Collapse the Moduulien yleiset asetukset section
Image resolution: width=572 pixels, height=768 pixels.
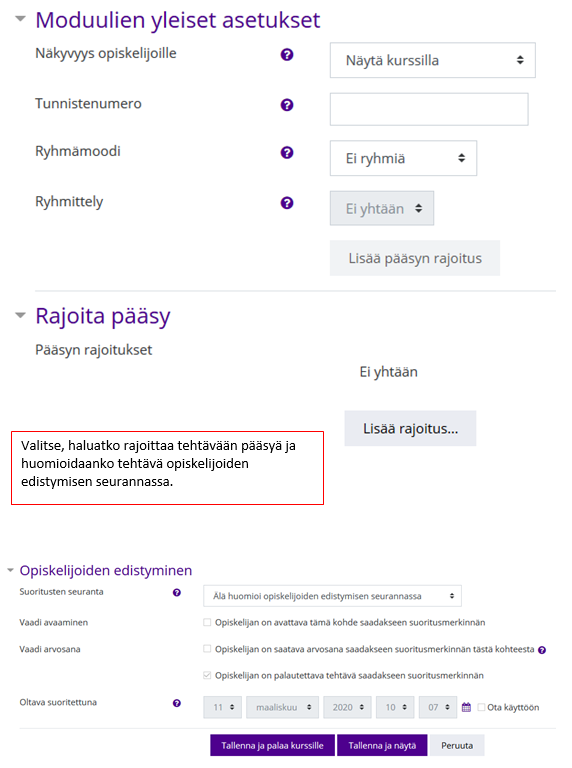[20, 20]
